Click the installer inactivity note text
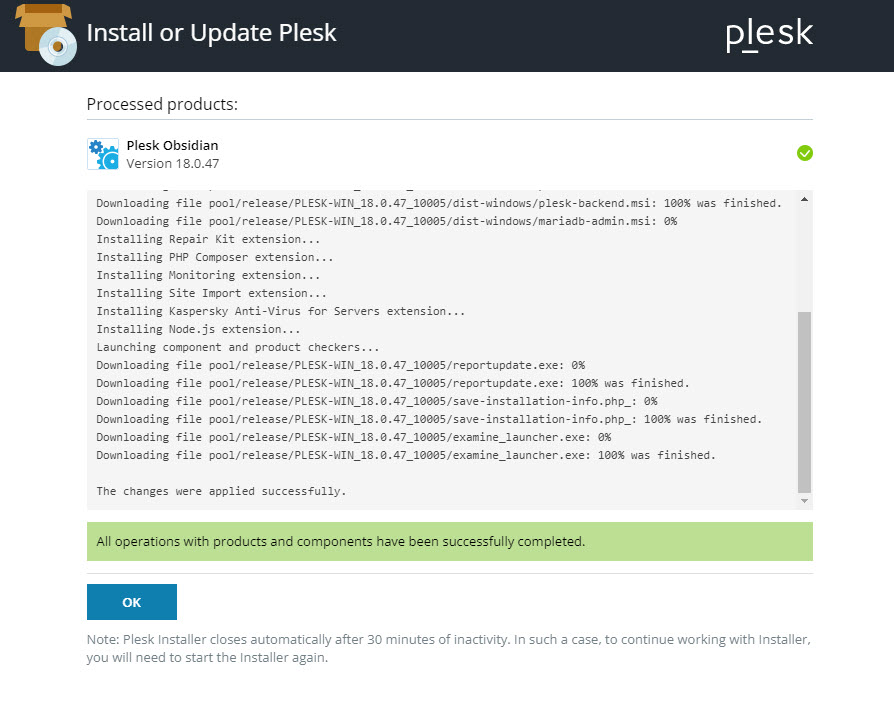The height and width of the screenshot is (704, 894). tap(448, 648)
